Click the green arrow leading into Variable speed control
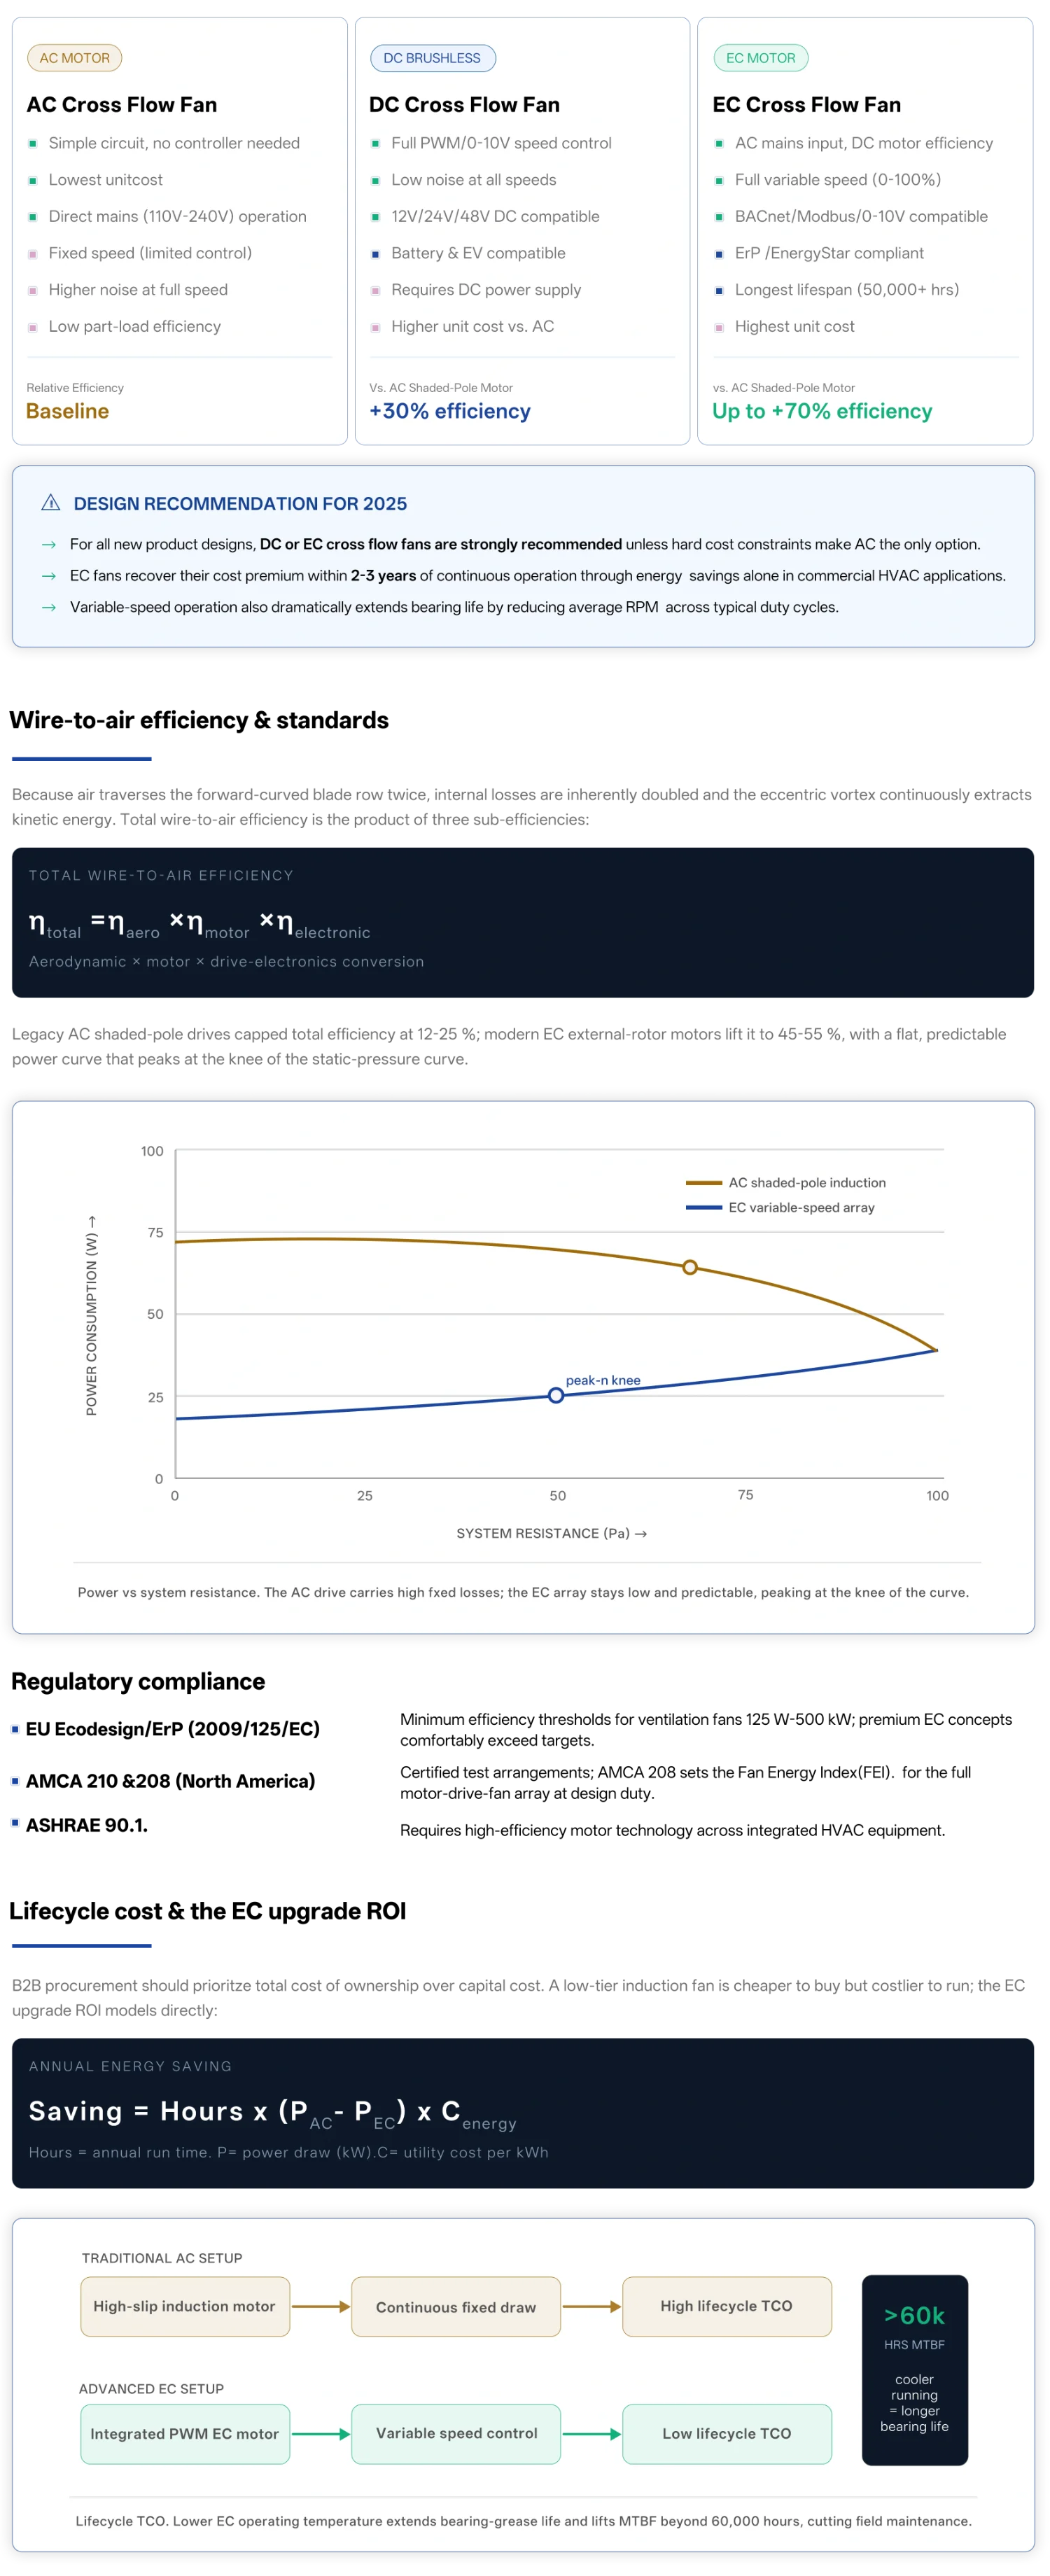The image size is (1050, 2576). [x=321, y=2434]
